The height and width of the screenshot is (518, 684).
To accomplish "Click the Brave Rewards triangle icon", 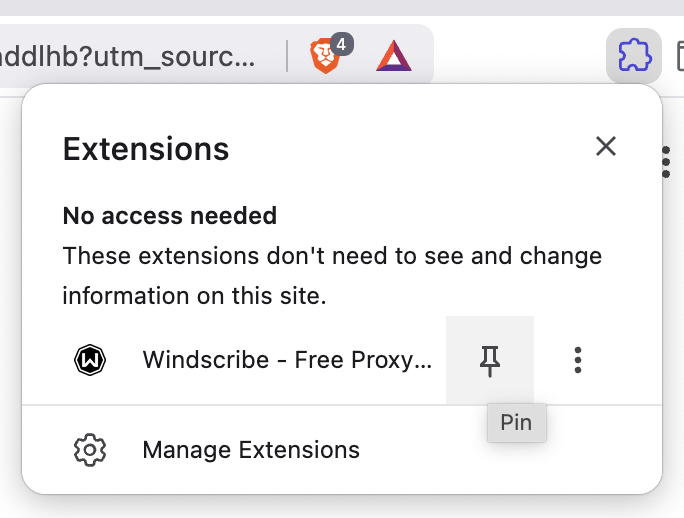I will [x=393, y=56].
